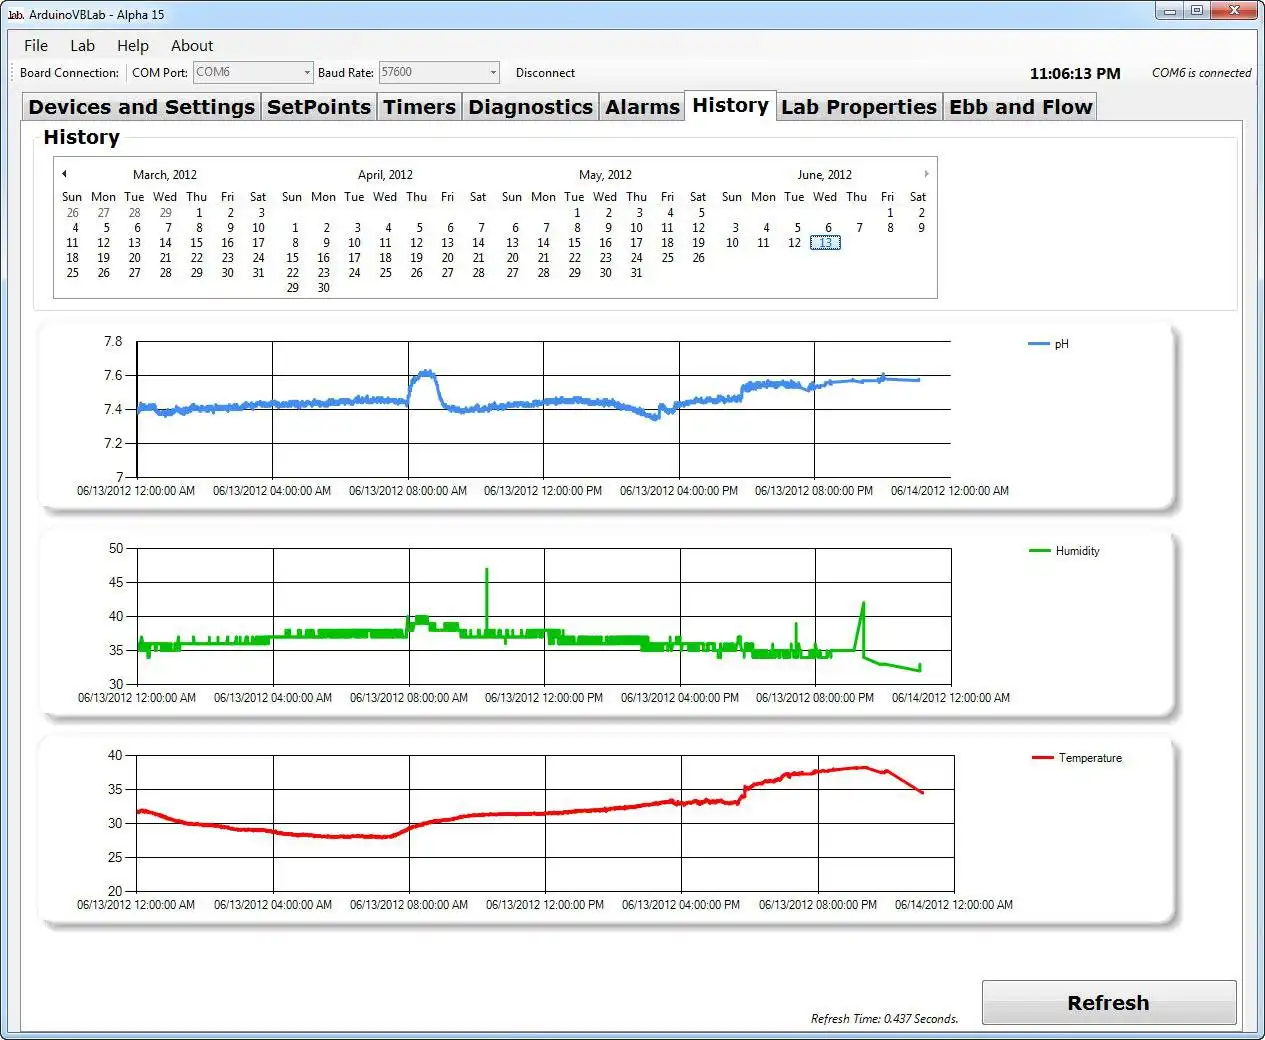Click the 'History' section heading
Viewport: 1265px width, 1040px height.
click(x=81, y=137)
